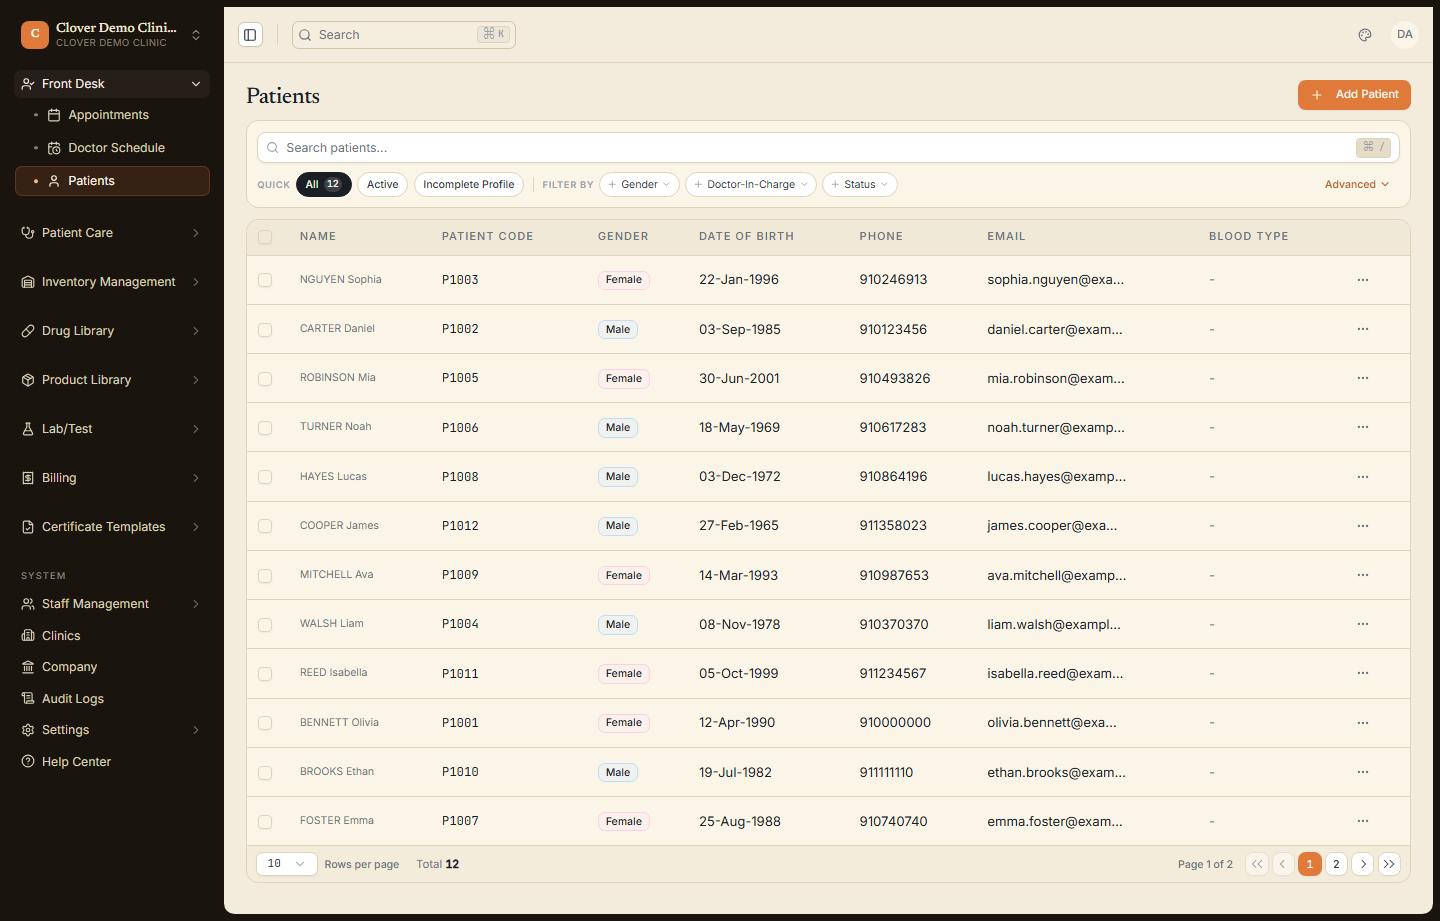Select the All 12 quick filter

point(324,185)
